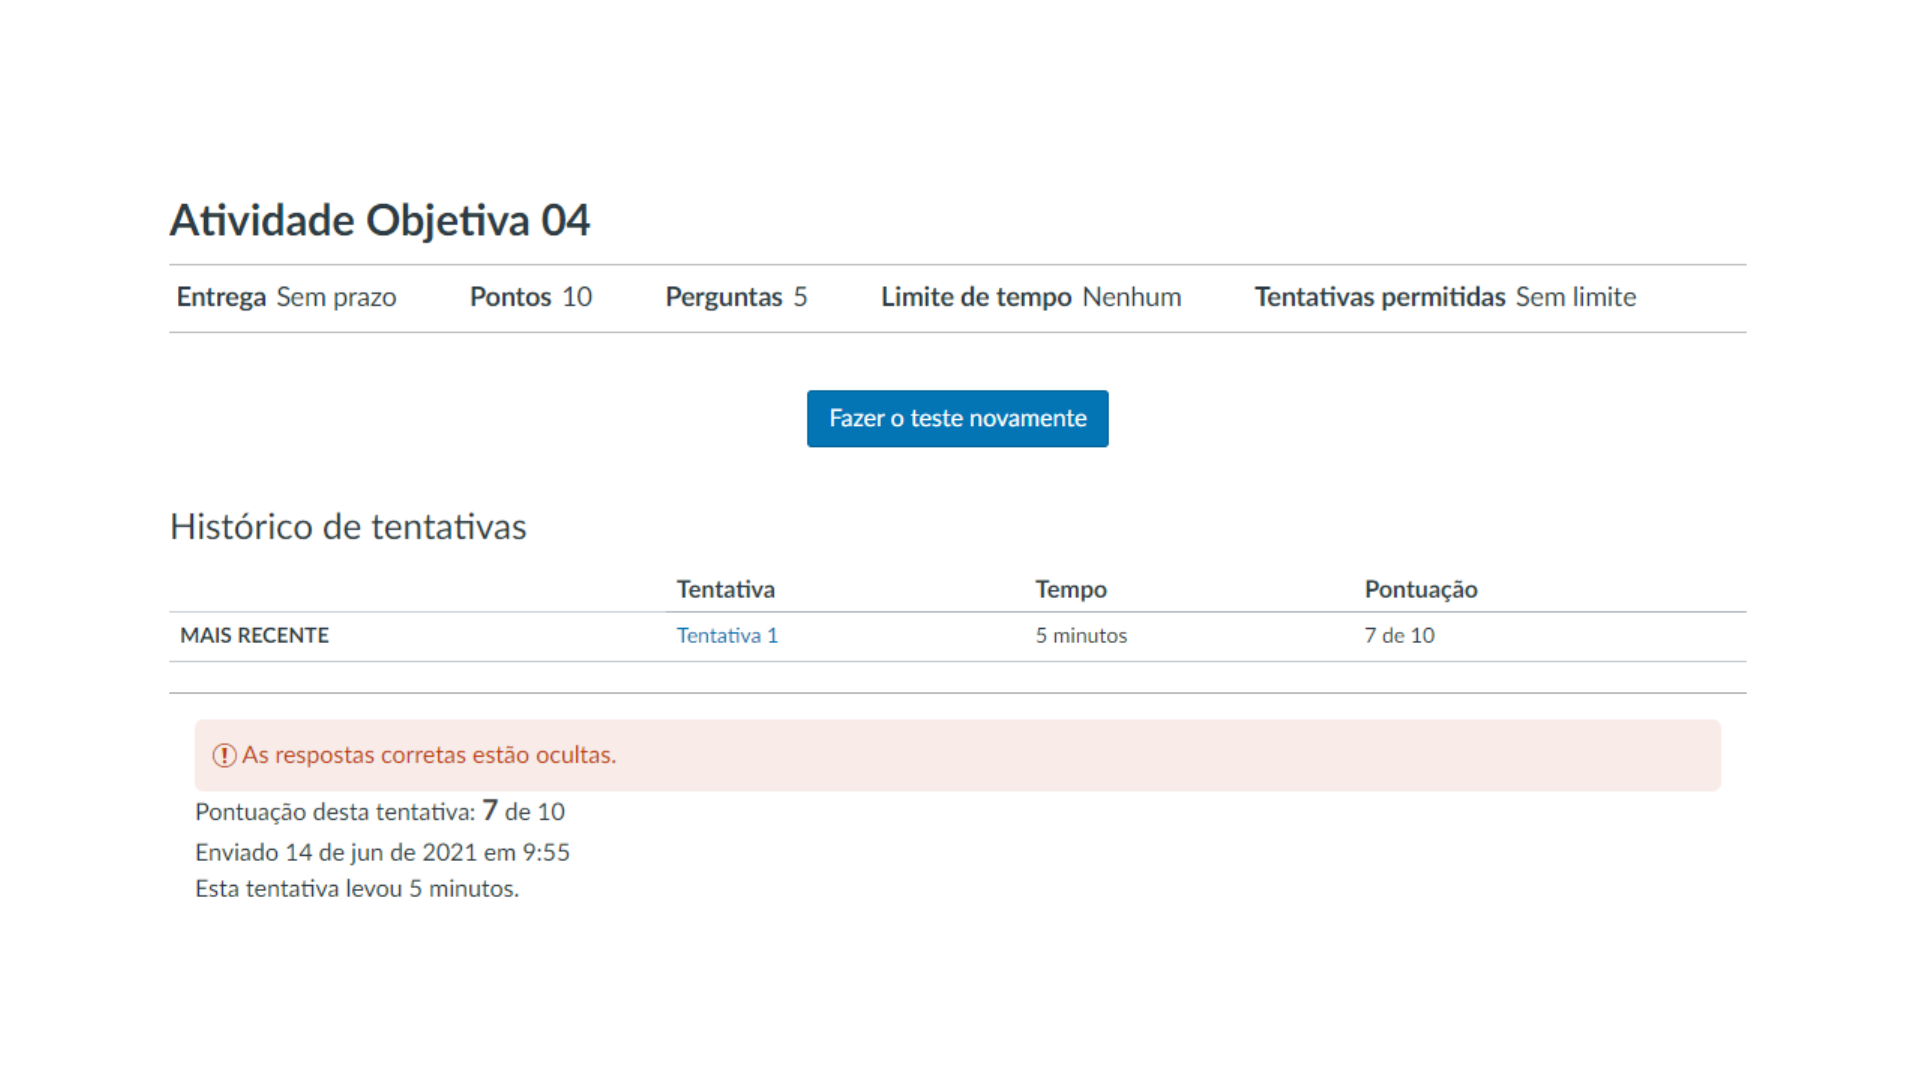Viewport: 1920px width, 1080px height.
Task: Click the Perguntas 5 info item
Action: 736,296
